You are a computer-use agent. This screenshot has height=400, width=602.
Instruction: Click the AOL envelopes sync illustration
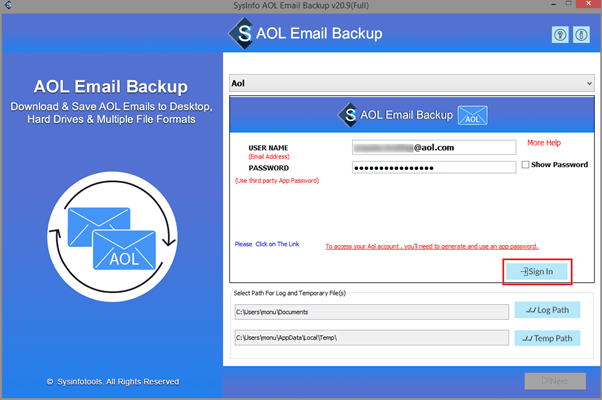point(112,236)
